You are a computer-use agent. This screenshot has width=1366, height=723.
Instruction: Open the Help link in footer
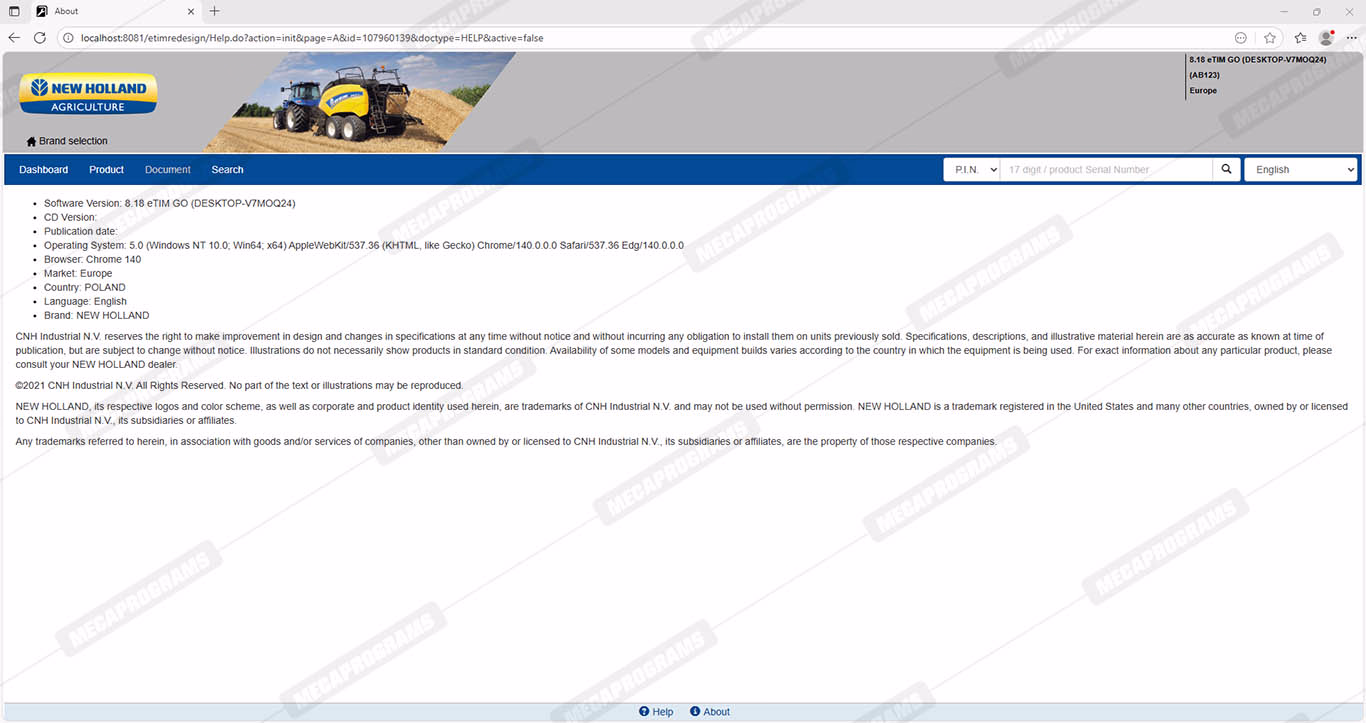pyautogui.click(x=663, y=712)
